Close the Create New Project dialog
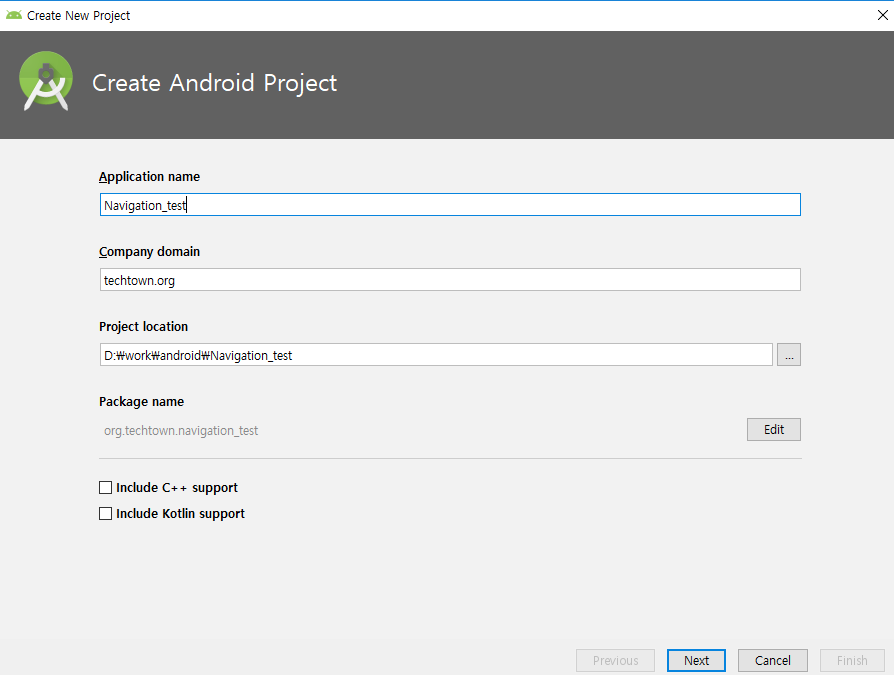Viewport: 894px width, 675px height. [882, 15]
